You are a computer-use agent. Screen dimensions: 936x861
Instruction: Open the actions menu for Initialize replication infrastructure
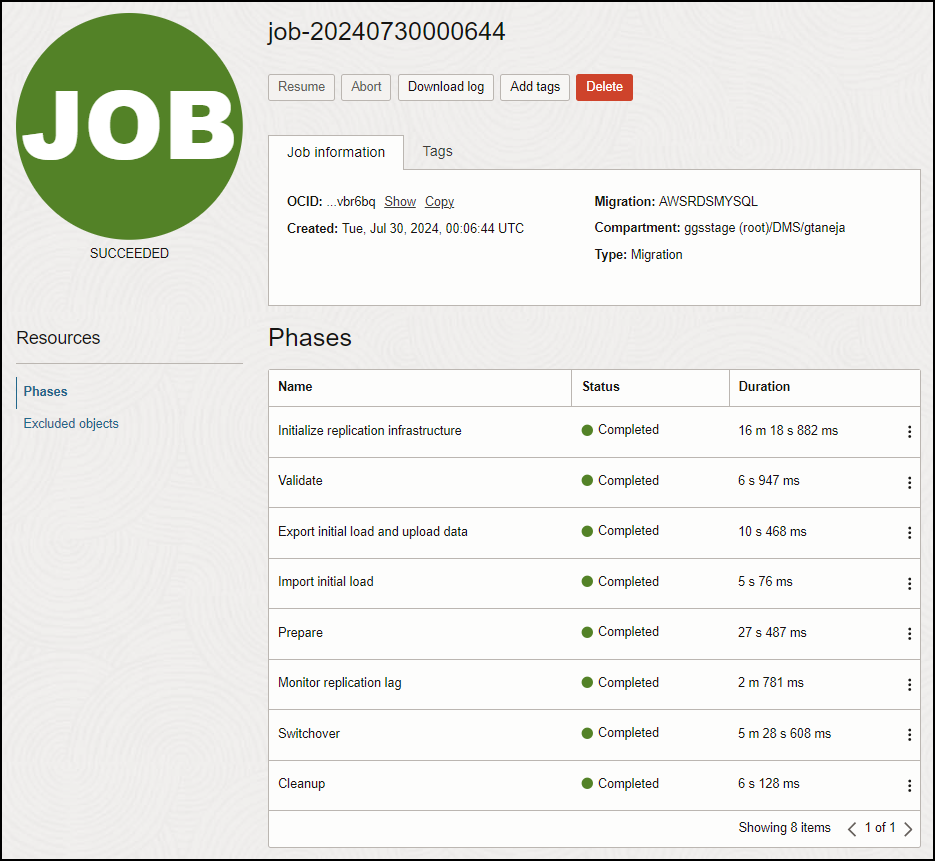coord(909,430)
